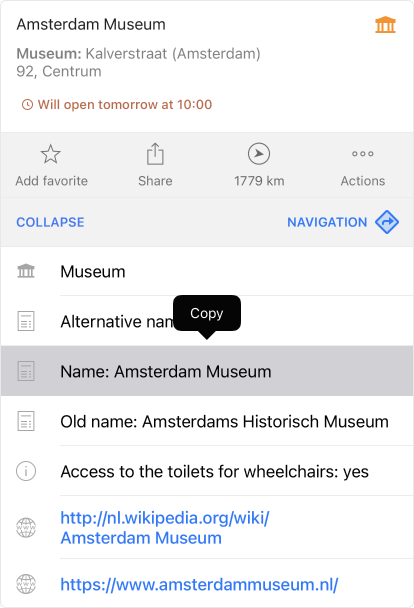Add Amsterdam Museum to favorites star
Viewport: 414px width, 608px height.
(51, 154)
